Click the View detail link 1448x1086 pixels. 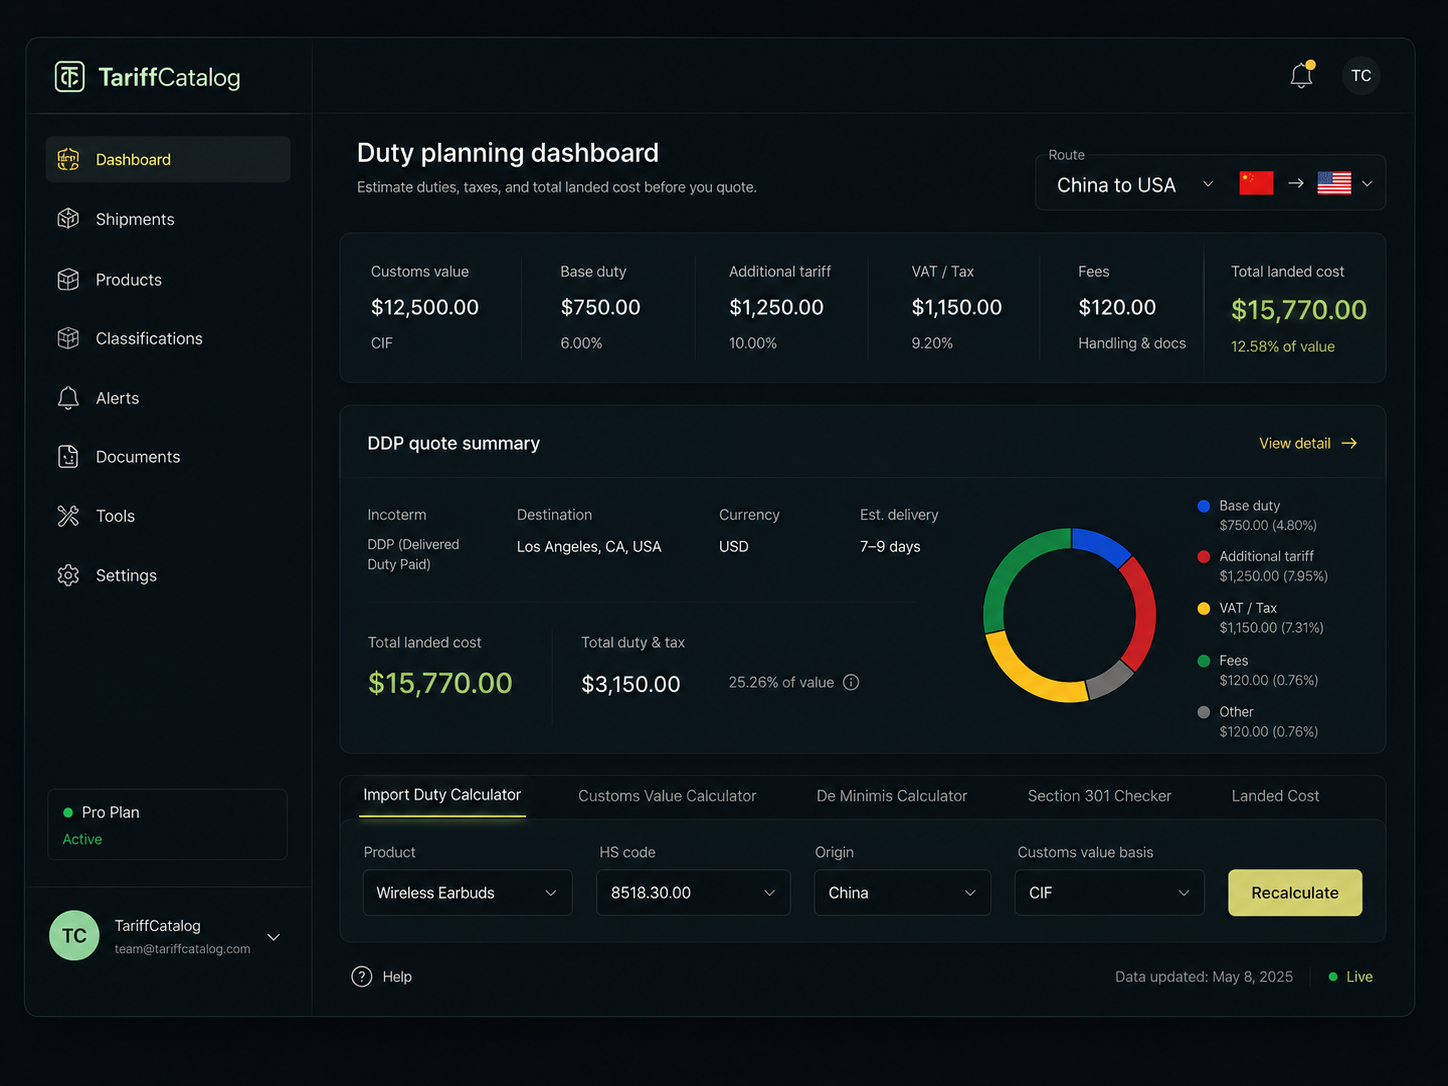pyautogui.click(x=1308, y=443)
